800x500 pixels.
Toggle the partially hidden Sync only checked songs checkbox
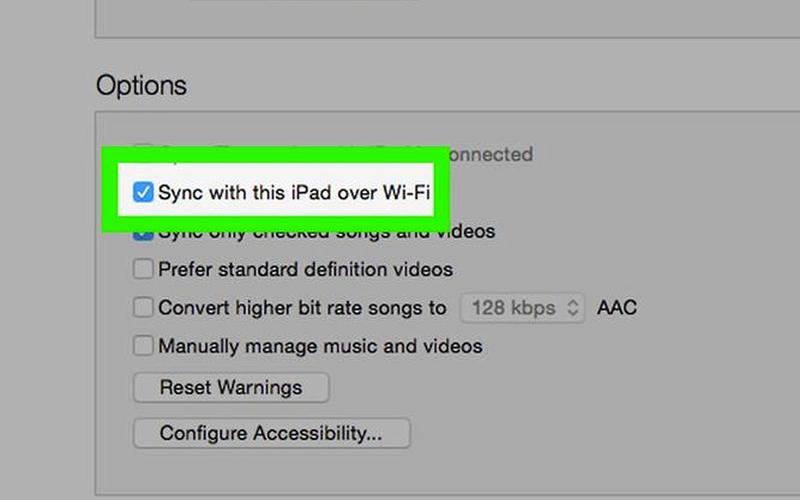(x=143, y=236)
